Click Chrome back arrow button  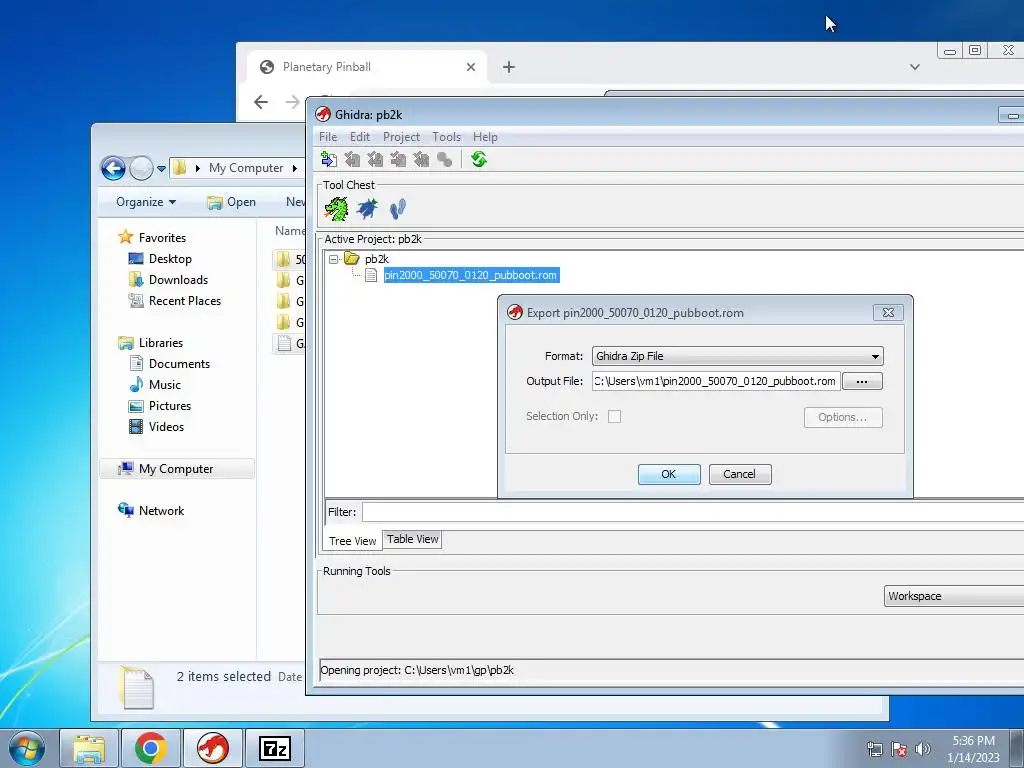(x=261, y=102)
